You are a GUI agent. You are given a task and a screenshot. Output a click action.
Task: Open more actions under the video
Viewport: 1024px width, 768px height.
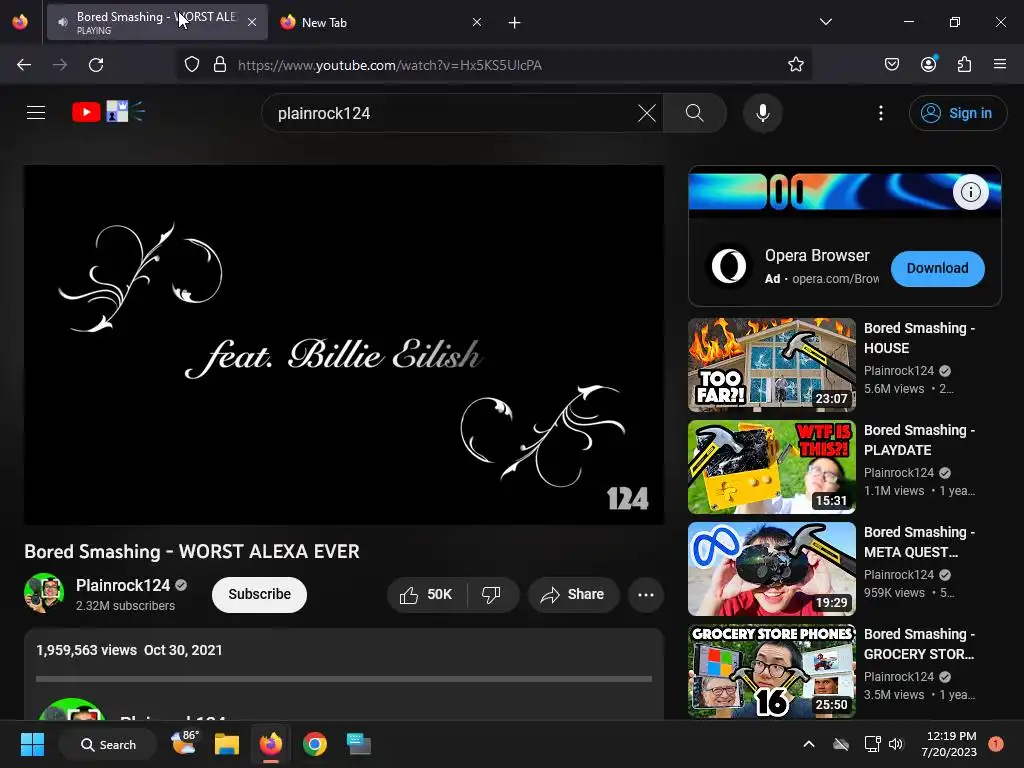pyautogui.click(x=645, y=595)
